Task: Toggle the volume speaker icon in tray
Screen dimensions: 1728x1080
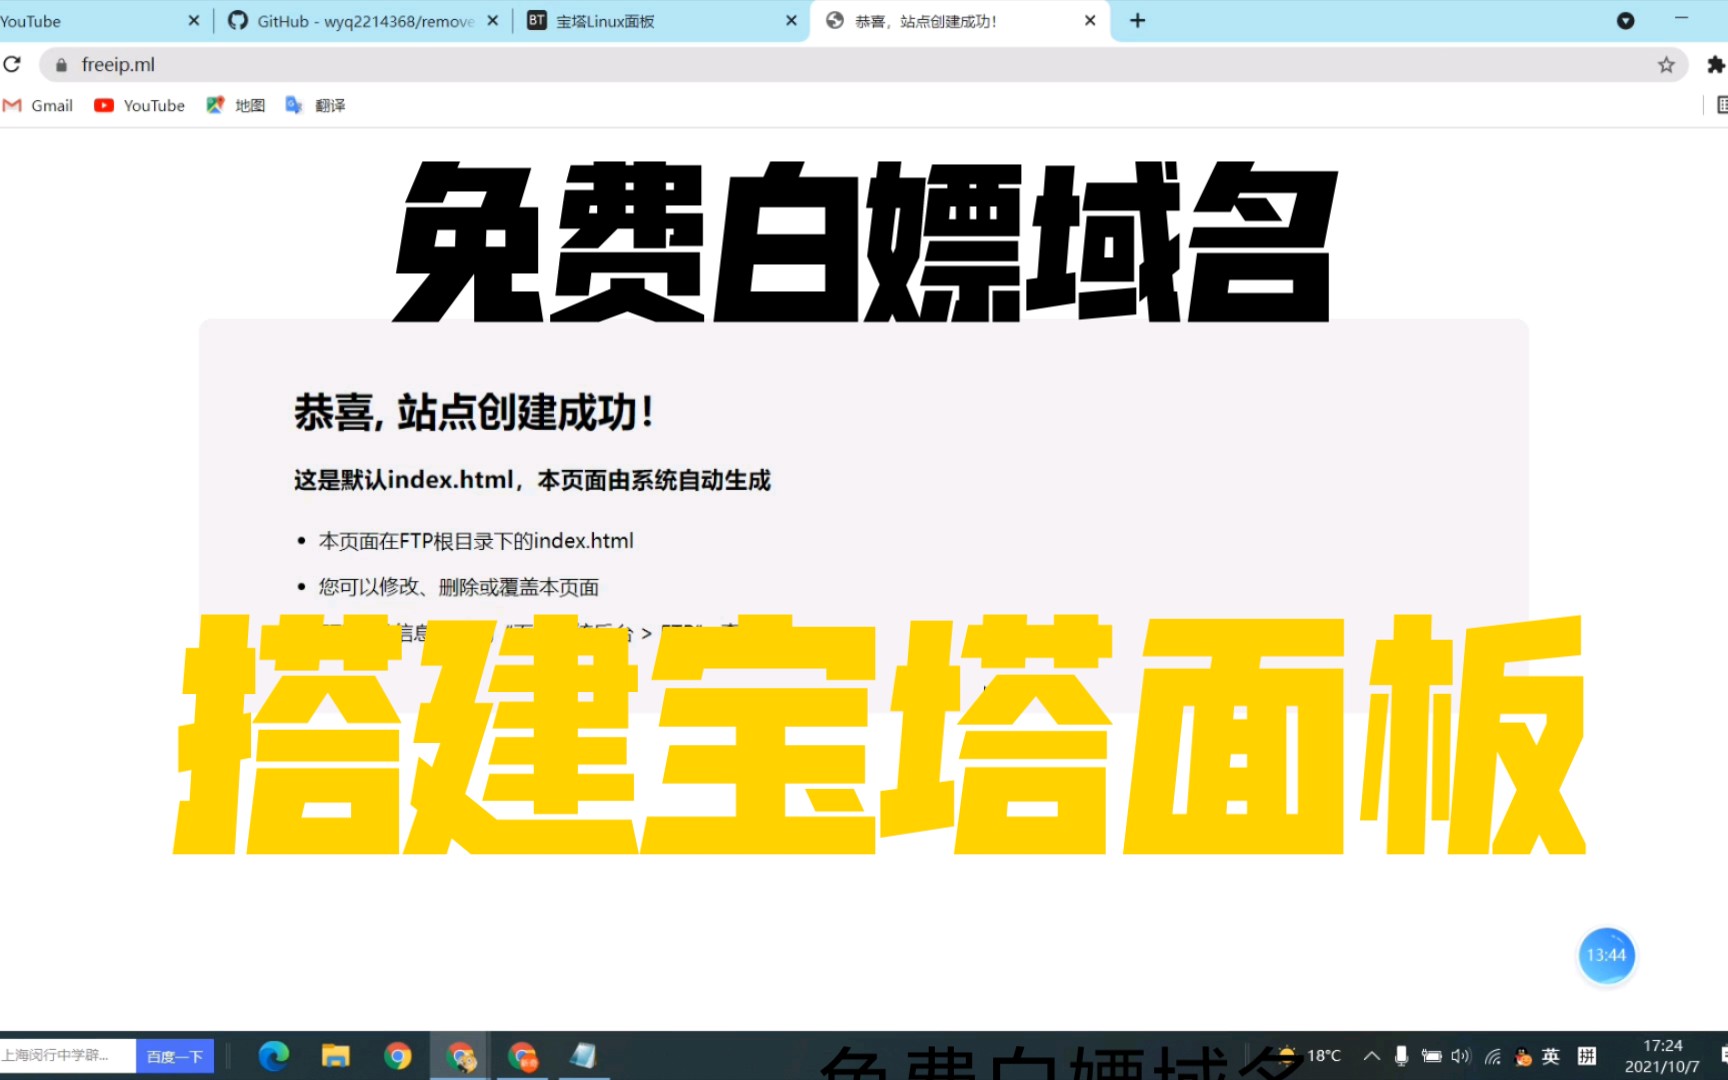Action: click(1461, 1056)
